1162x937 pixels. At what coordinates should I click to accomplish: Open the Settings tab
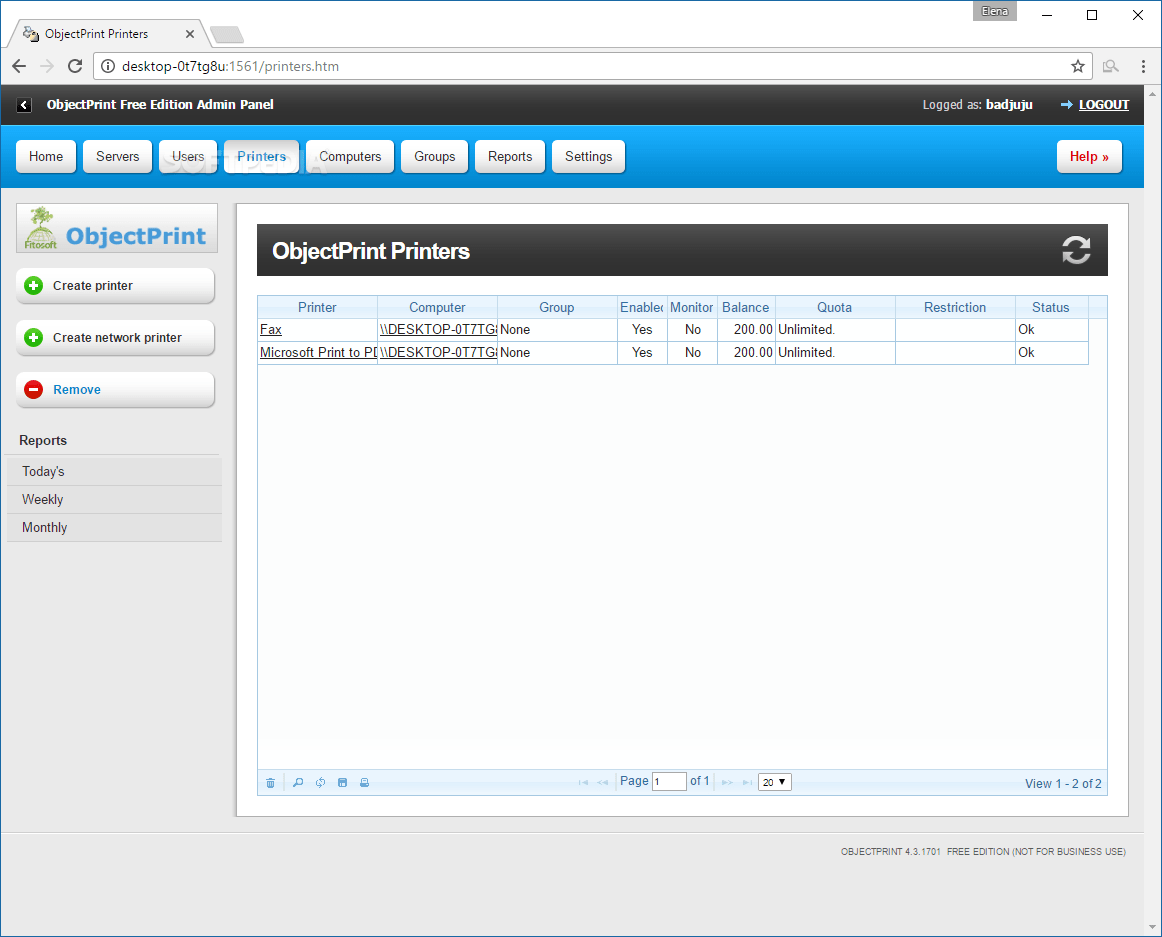click(x=588, y=156)
